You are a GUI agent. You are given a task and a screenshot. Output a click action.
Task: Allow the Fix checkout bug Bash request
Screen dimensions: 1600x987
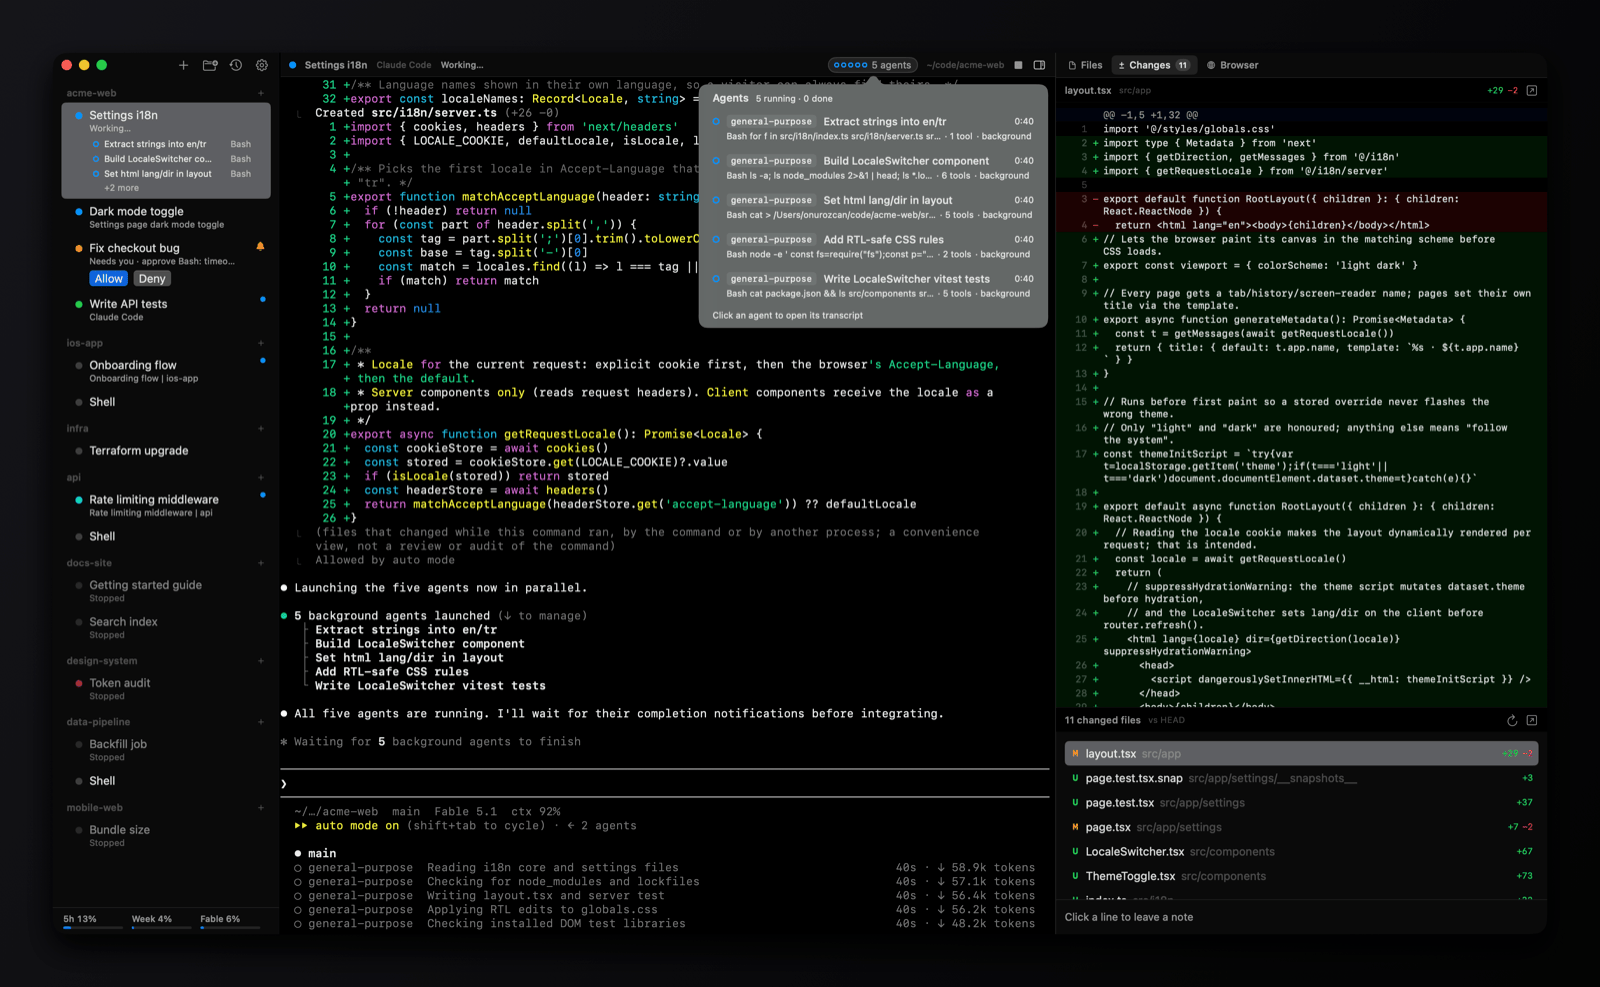pos(109,279)
